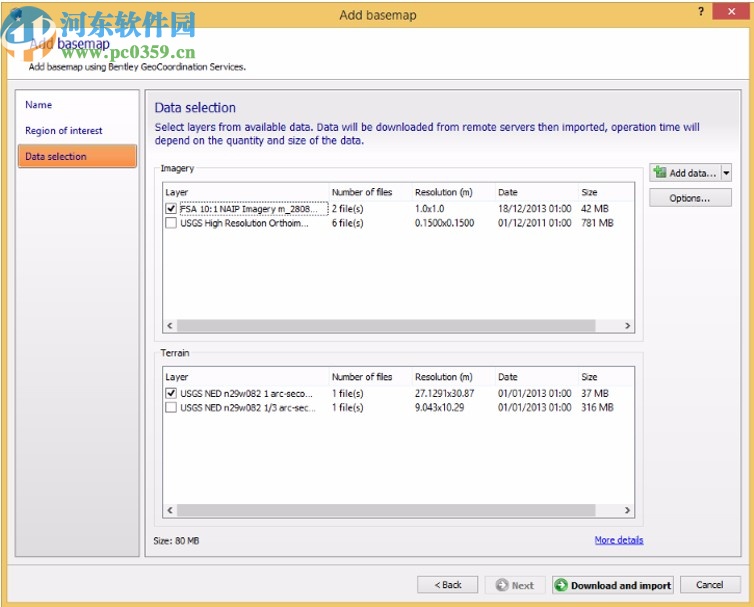Click Terrain Layer column header
Image resolution: width=754 pixels, height=607 pixels.
pyautogui.click(x=246, y=377)
